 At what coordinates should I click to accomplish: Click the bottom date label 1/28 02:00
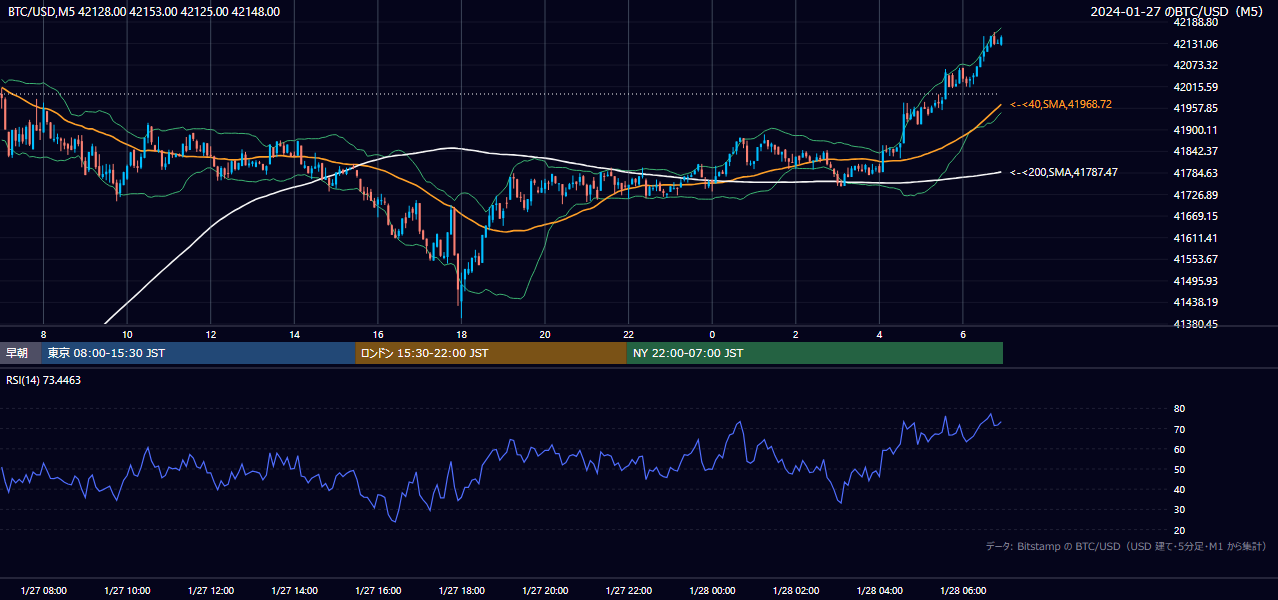point(796,590)
